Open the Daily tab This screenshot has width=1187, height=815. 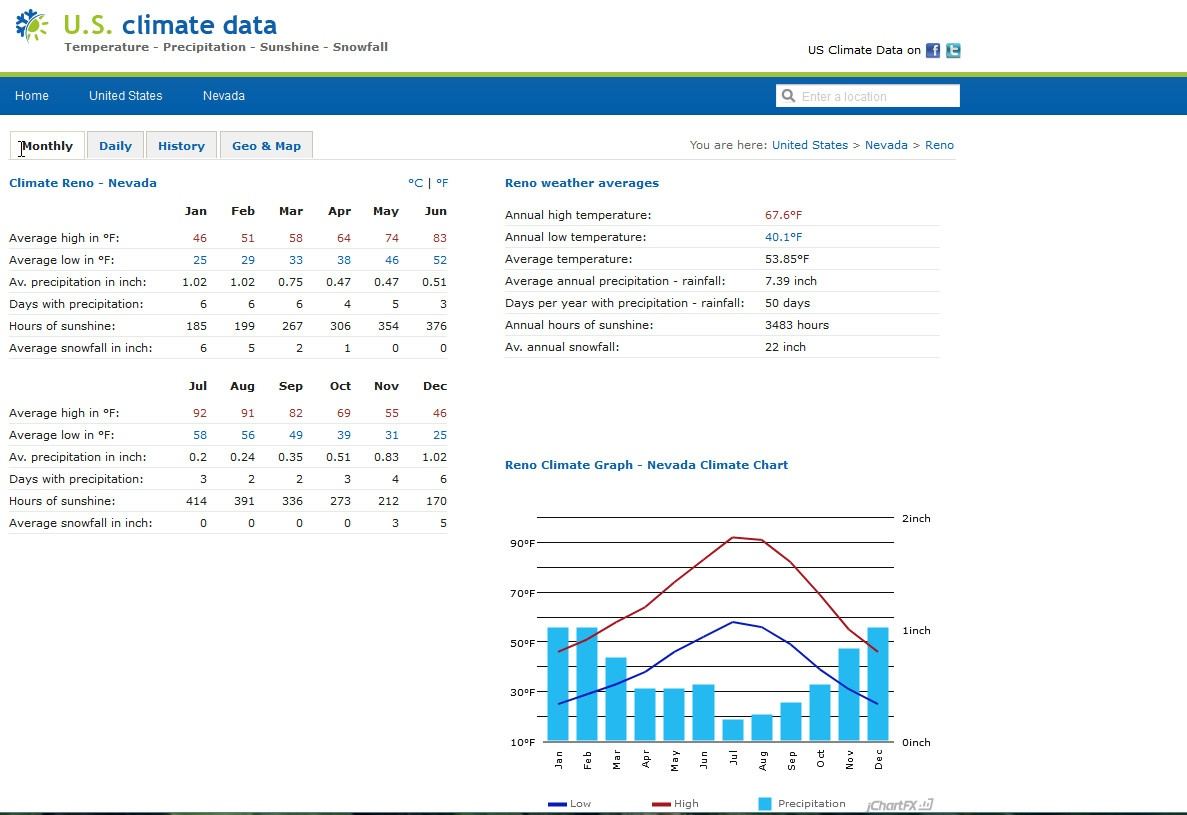point(115,146)
